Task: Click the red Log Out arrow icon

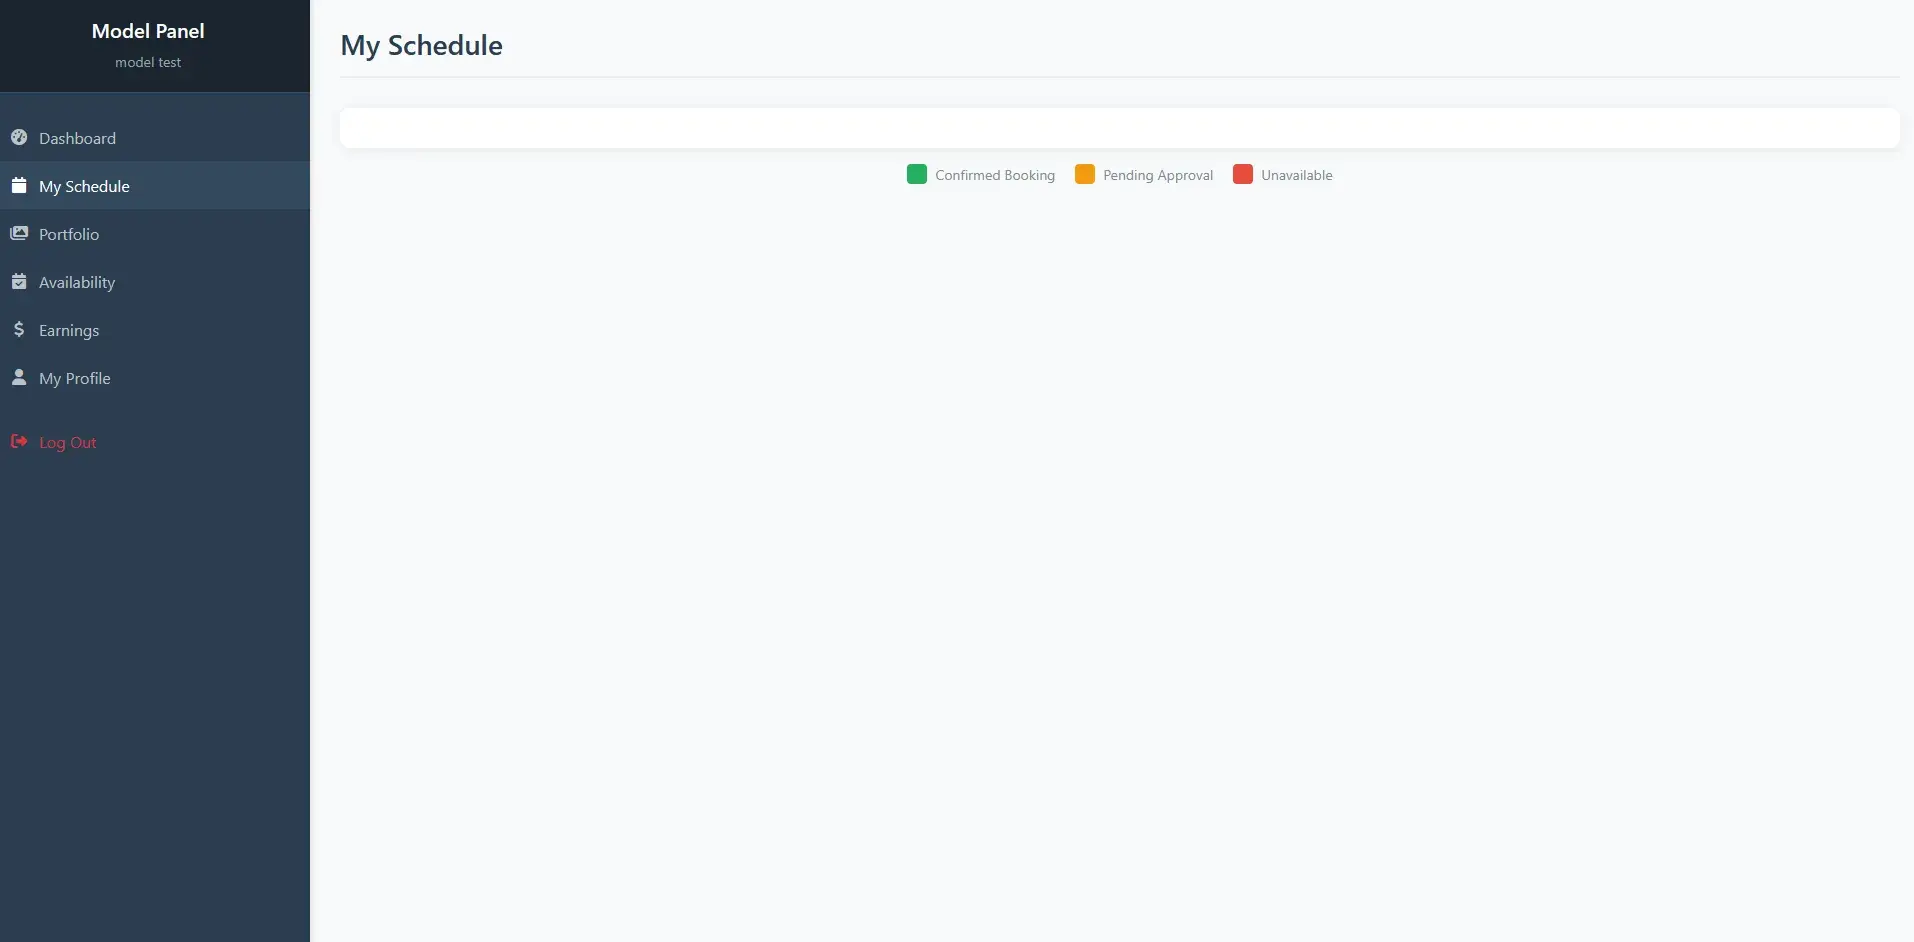Action: [x=19, y=441]
